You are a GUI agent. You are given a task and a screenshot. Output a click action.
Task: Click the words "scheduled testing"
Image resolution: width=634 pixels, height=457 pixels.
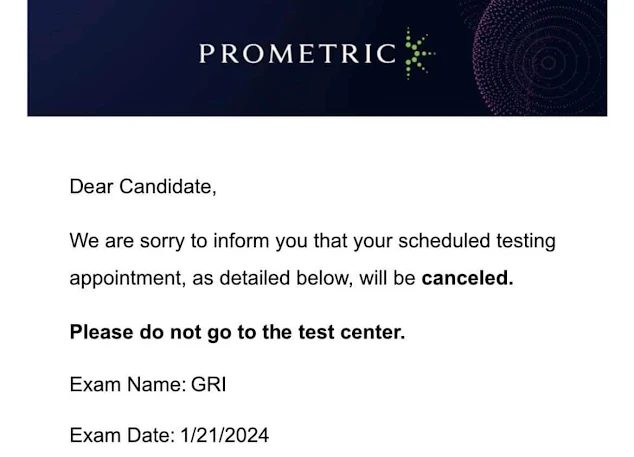pyautogui.click(x=477, y=241)
